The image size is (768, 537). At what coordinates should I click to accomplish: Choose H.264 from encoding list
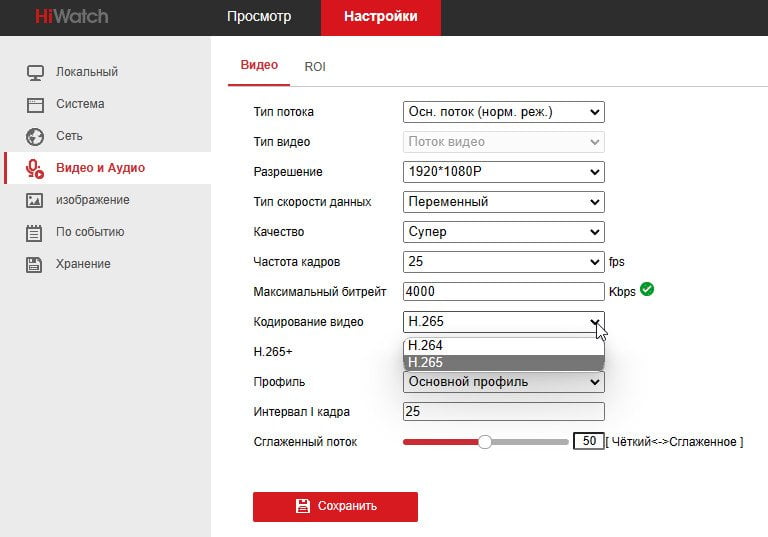click(x=504, y=346)
